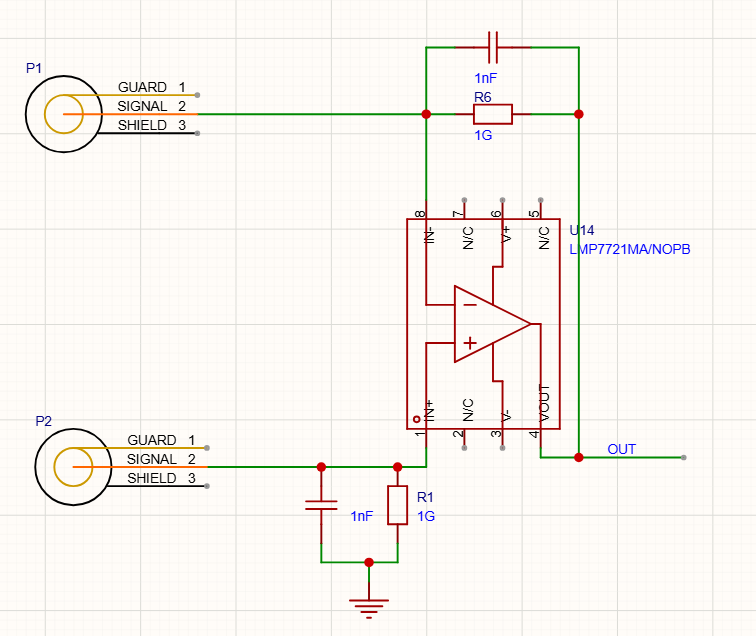The image size is (756, 636).
Task: Click the P2 SHIELD pin 3 endpoint
Action: click(x=207, y=486)
